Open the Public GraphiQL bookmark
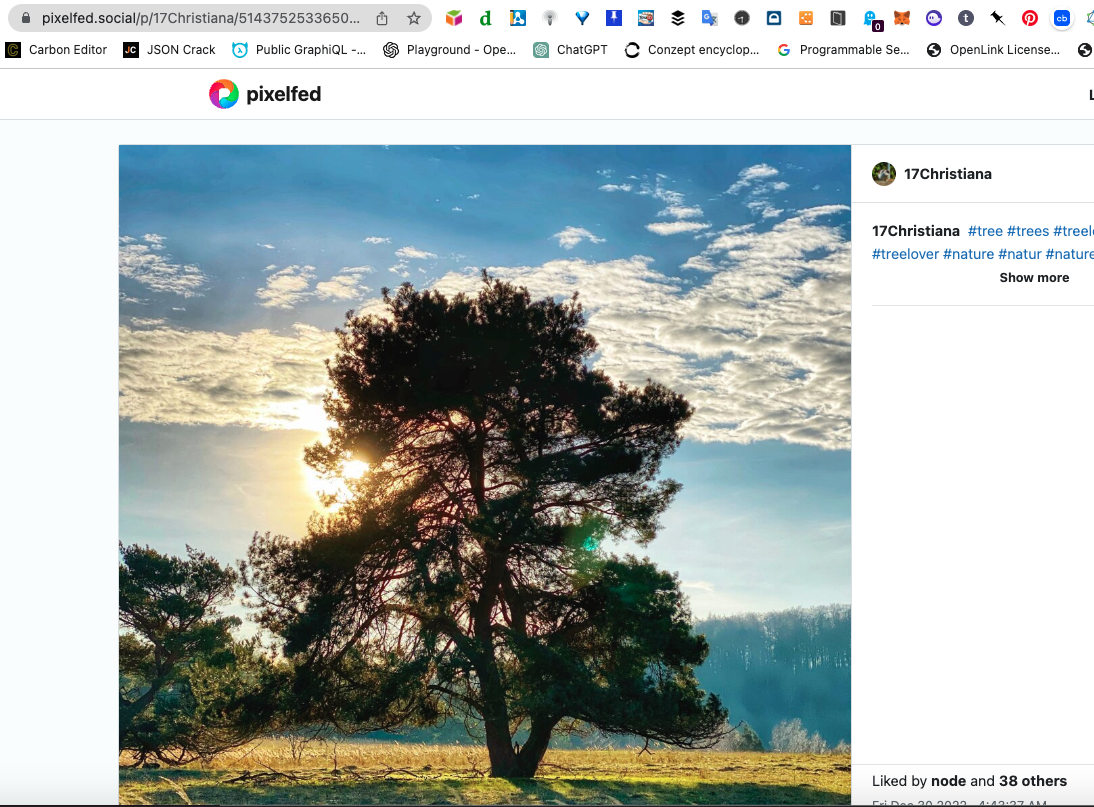 tap(299, 50)
